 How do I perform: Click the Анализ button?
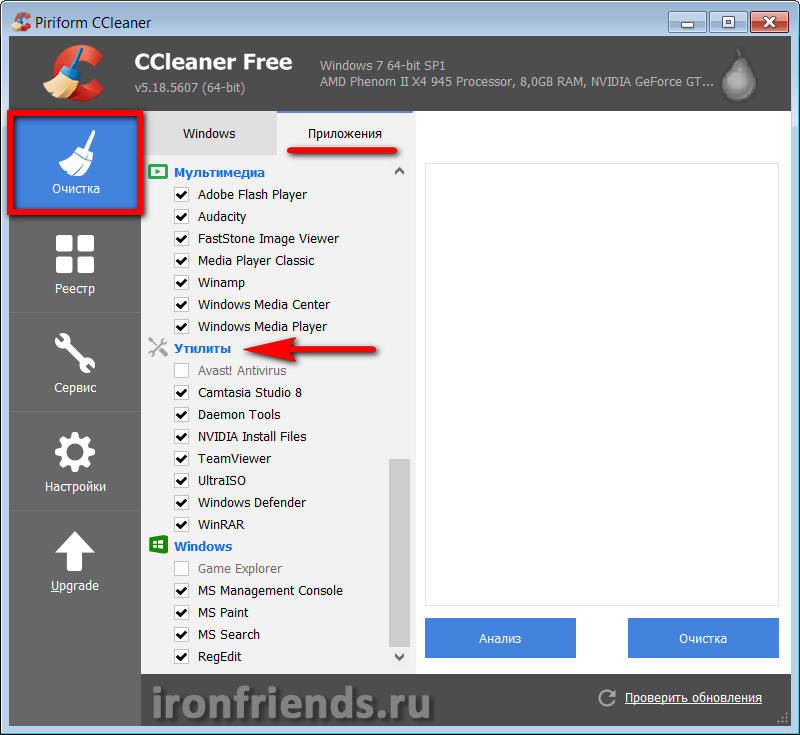(500, 638)
